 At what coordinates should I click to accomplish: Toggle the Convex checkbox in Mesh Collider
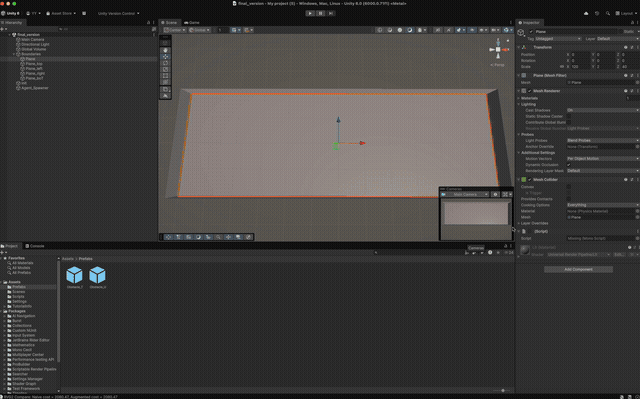[x=569, y=187]
